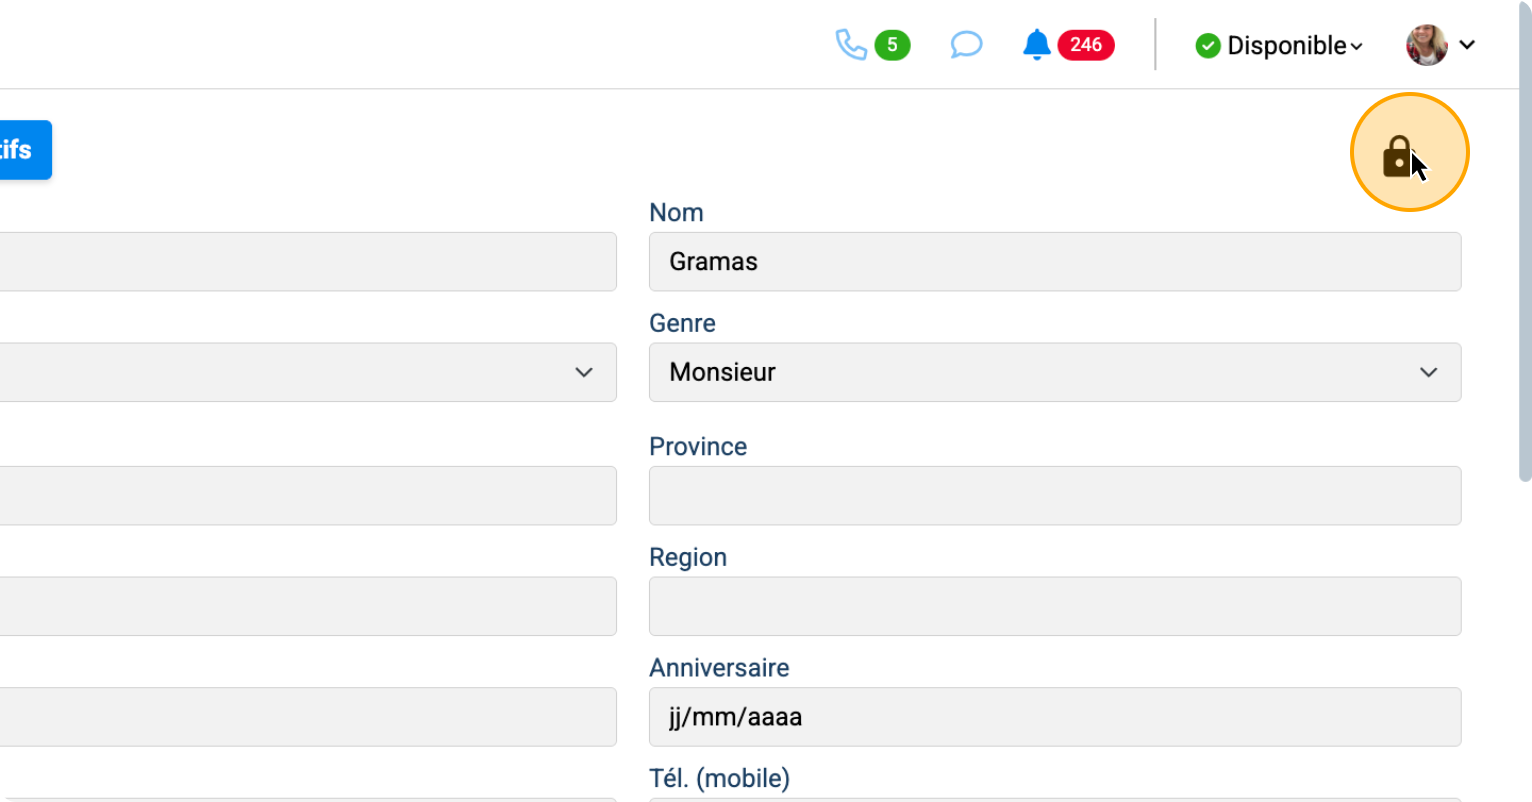Click the vertical page scrollbar

[1524, 240]
